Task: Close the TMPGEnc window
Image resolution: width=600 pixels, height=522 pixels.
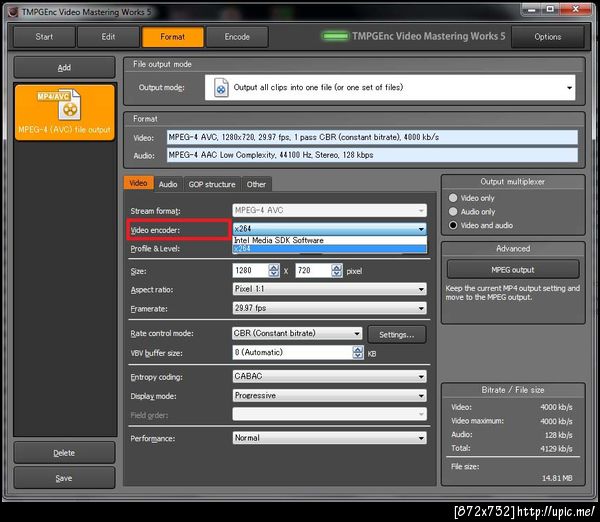Action: click(x=575, y=9)
